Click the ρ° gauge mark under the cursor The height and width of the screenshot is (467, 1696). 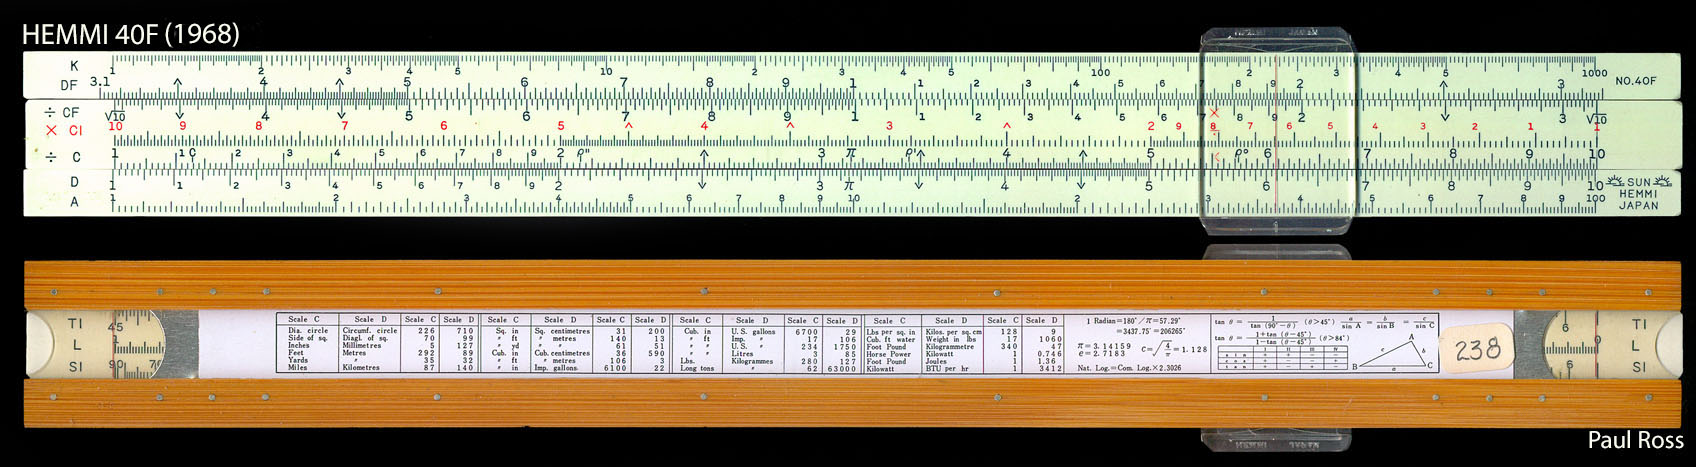[x=1241, y=154]
